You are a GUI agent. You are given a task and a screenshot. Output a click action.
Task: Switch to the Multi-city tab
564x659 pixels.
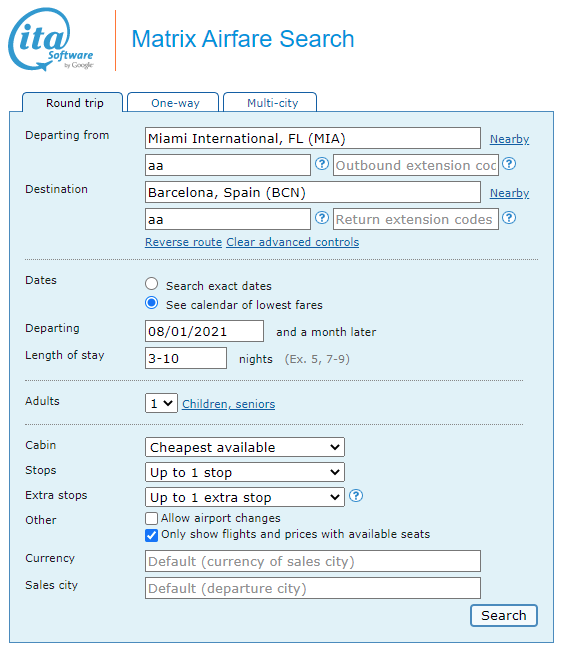270,103
